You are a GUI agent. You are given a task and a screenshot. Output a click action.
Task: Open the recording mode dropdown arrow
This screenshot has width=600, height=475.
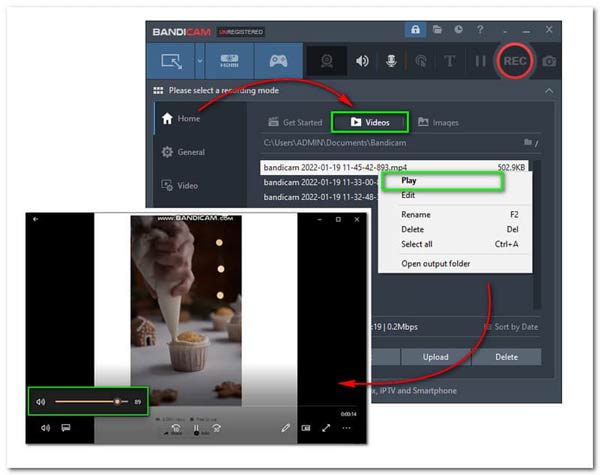coord(200,61)
